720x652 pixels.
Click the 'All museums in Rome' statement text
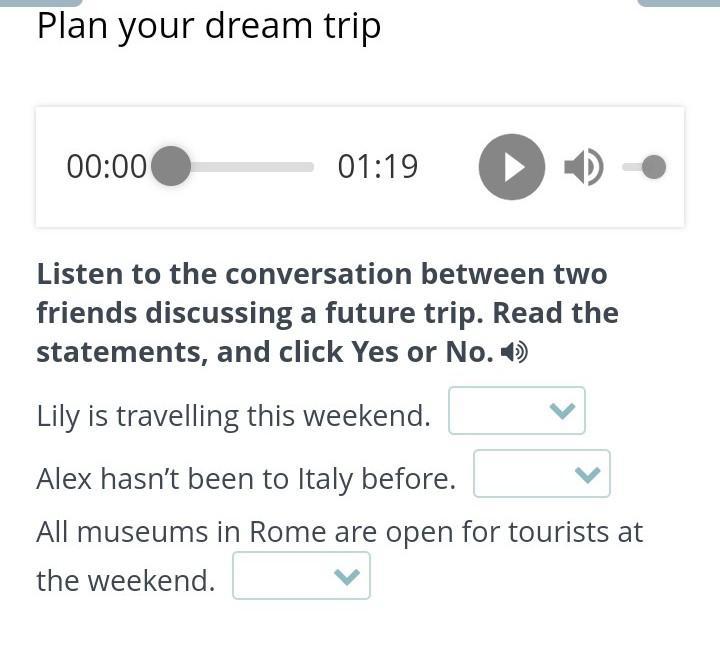[340, 556]
